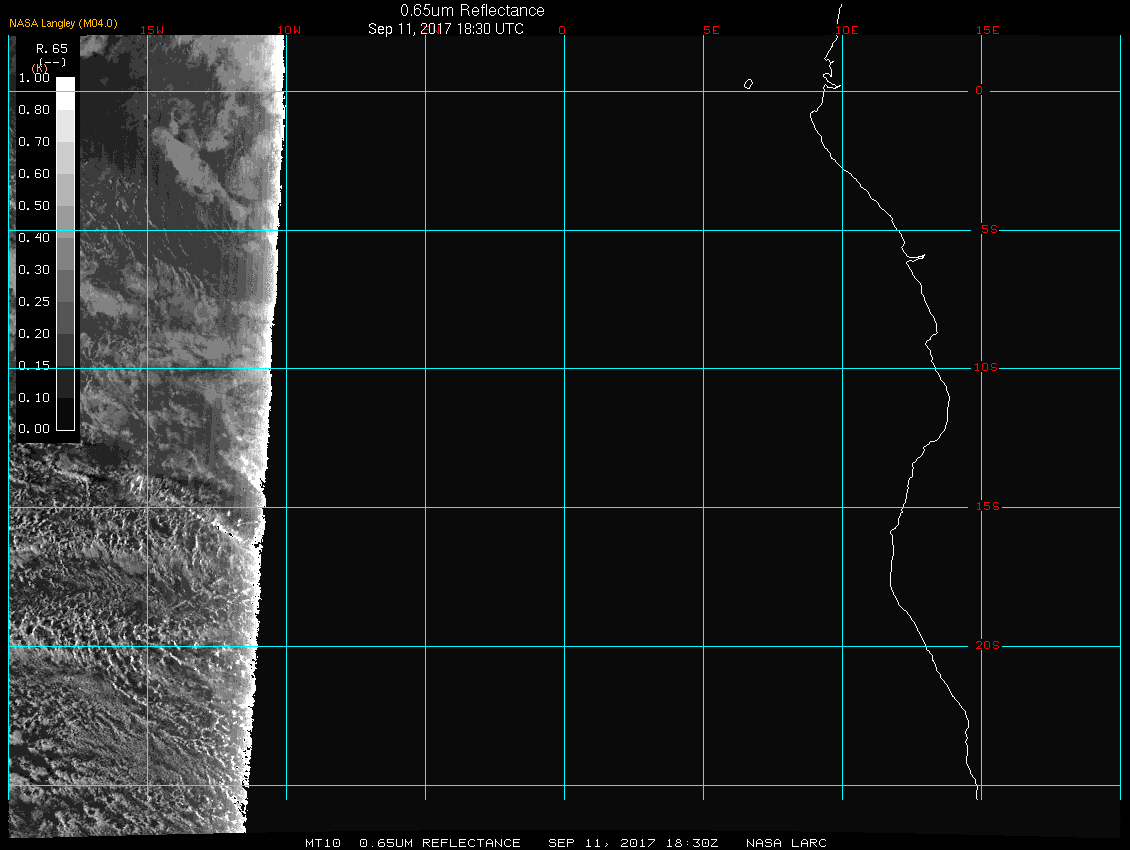Click the 0.30 colorbar value
The width and height of the screenshot is (1130, 850).
tap(34, 270)
